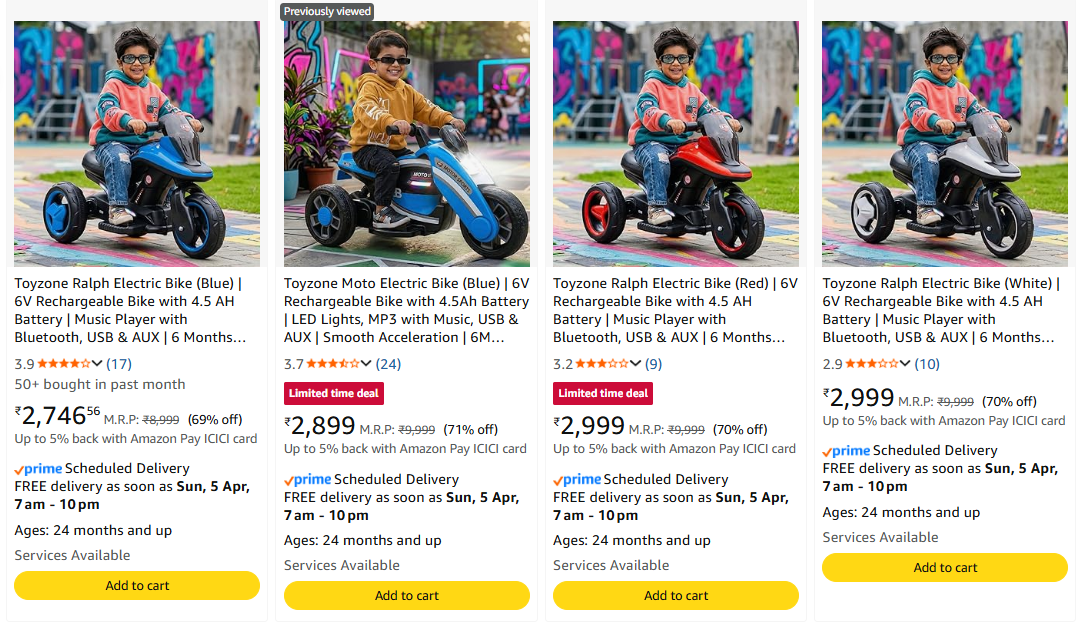Add white Ralph Electric Bike to cart
The width and height of the screenshot is (1080, 628).
click(945, 568)
